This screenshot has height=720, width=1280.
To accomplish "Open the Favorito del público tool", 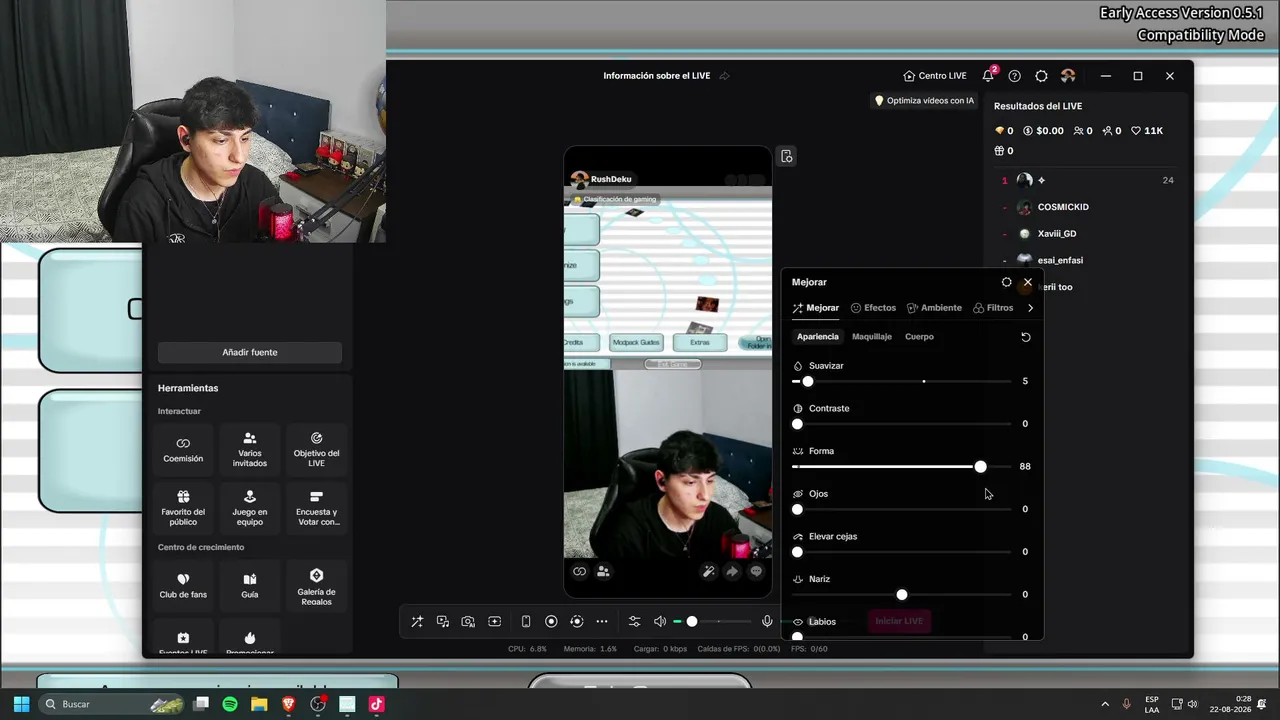I will 183,508.
